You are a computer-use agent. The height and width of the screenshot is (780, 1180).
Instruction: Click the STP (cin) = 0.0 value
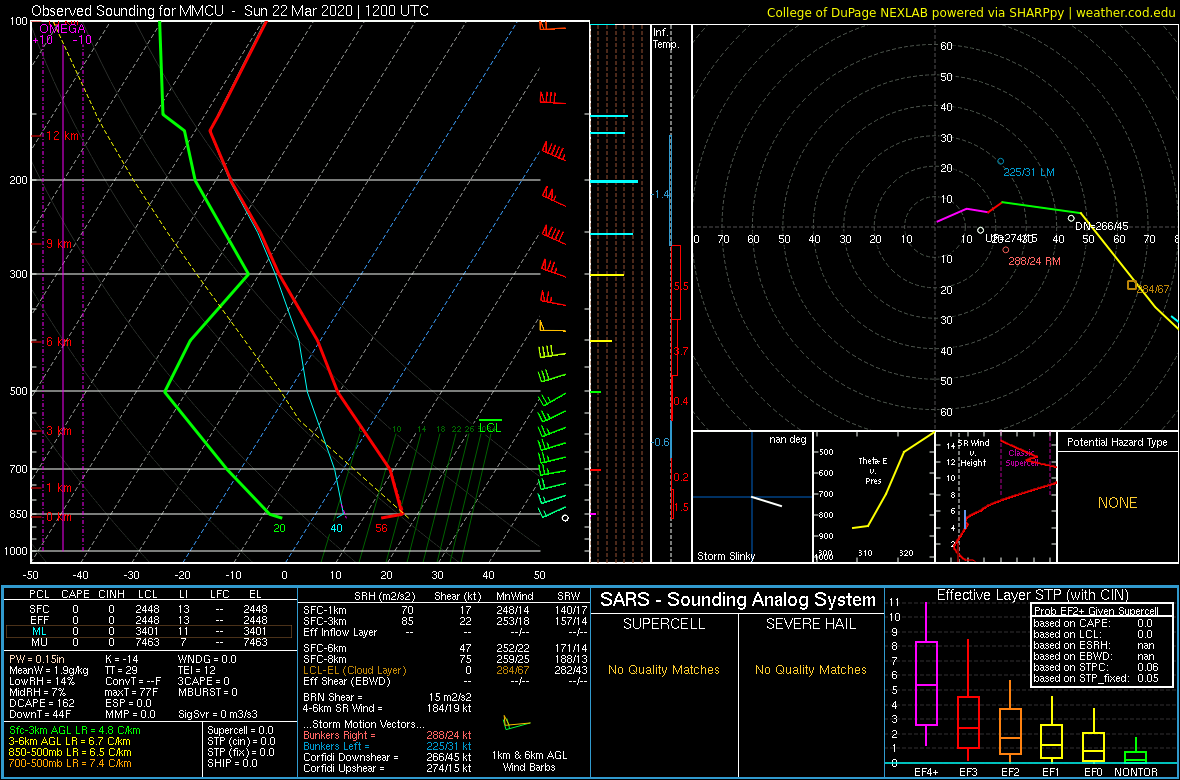[241, 742]
